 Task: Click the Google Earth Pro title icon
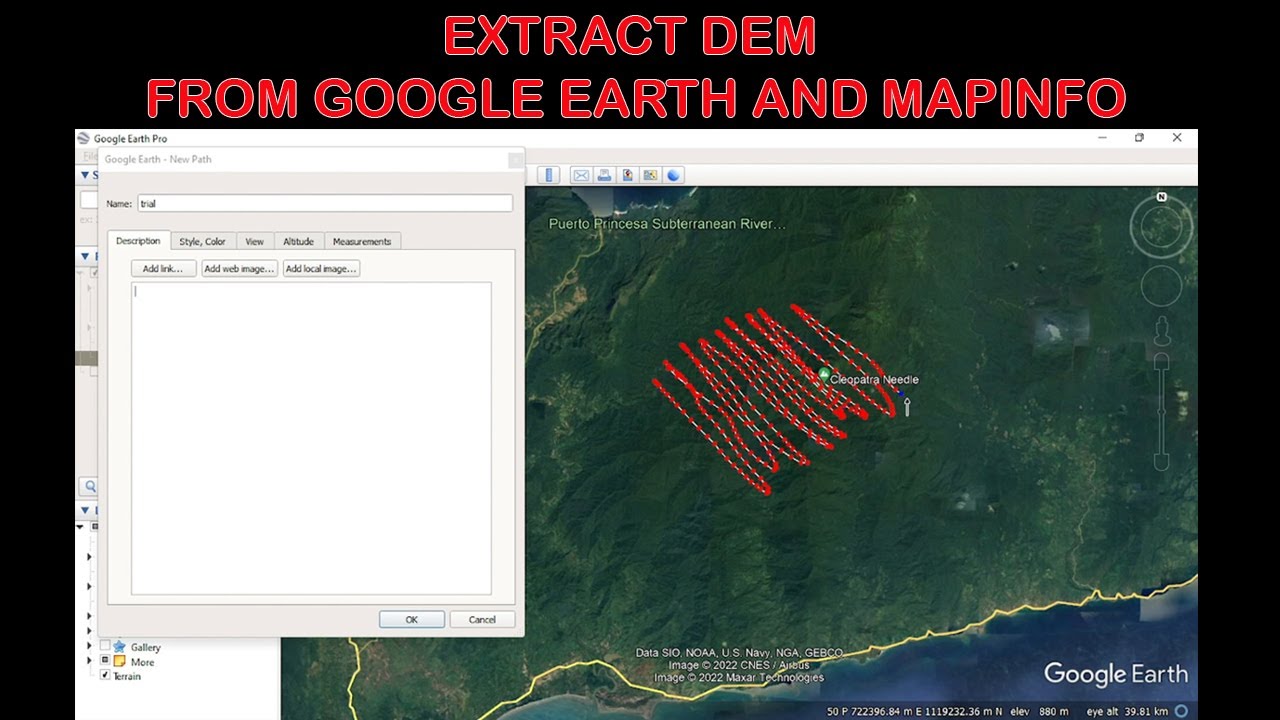point(84,139)
